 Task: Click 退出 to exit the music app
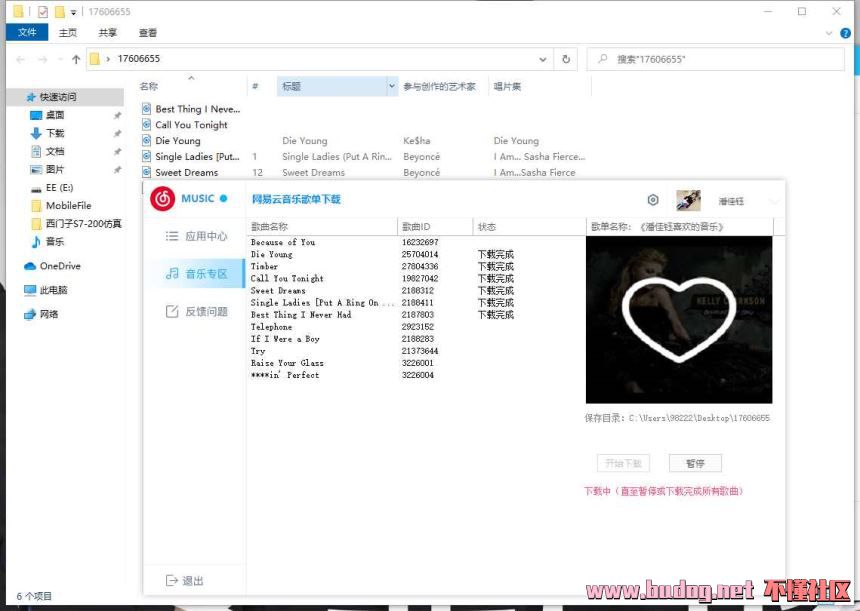[185, 580]
